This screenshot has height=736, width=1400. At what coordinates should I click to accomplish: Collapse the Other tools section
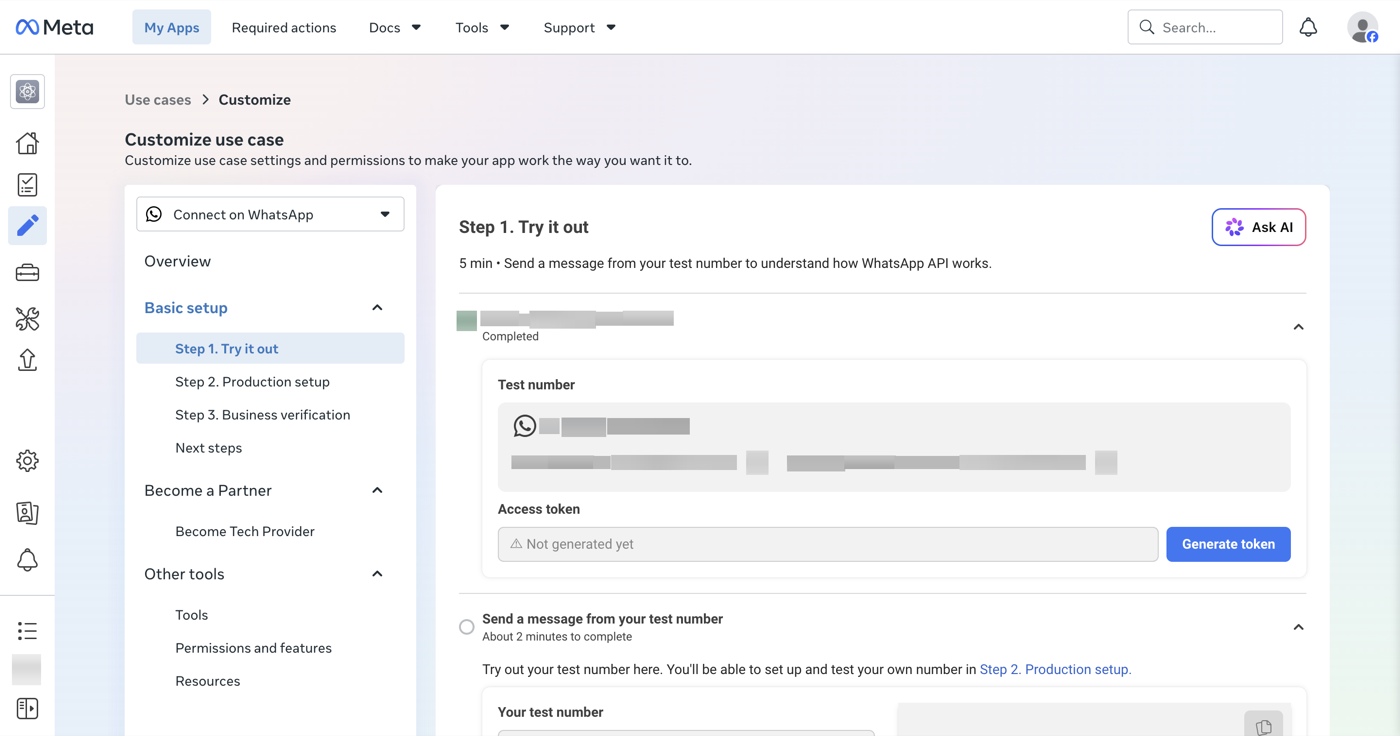(377, 574)
